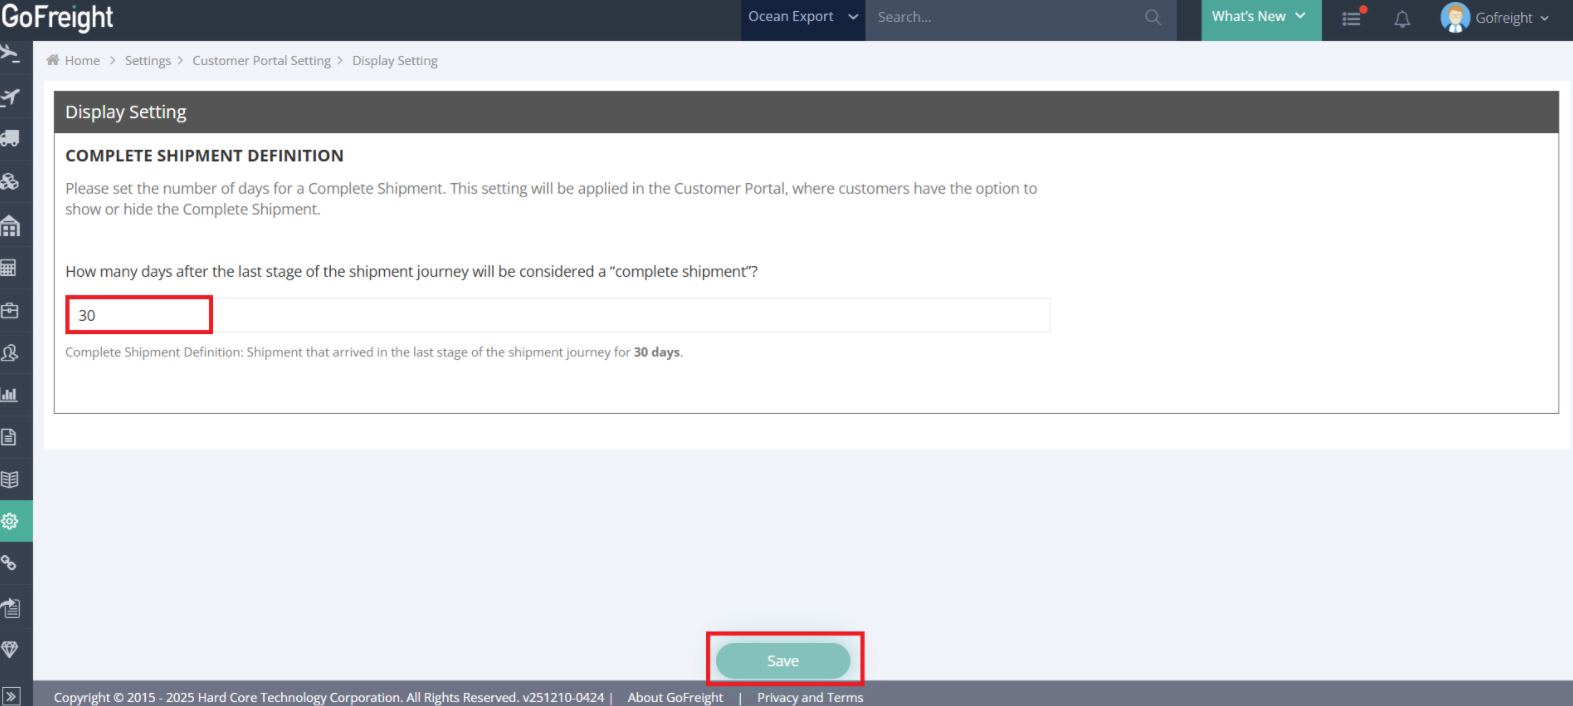Image resolution: width=1573 pixels, height=706 pixels.
Task: Open the airplane takeoff sidebar icon
Action: point(10,97)
